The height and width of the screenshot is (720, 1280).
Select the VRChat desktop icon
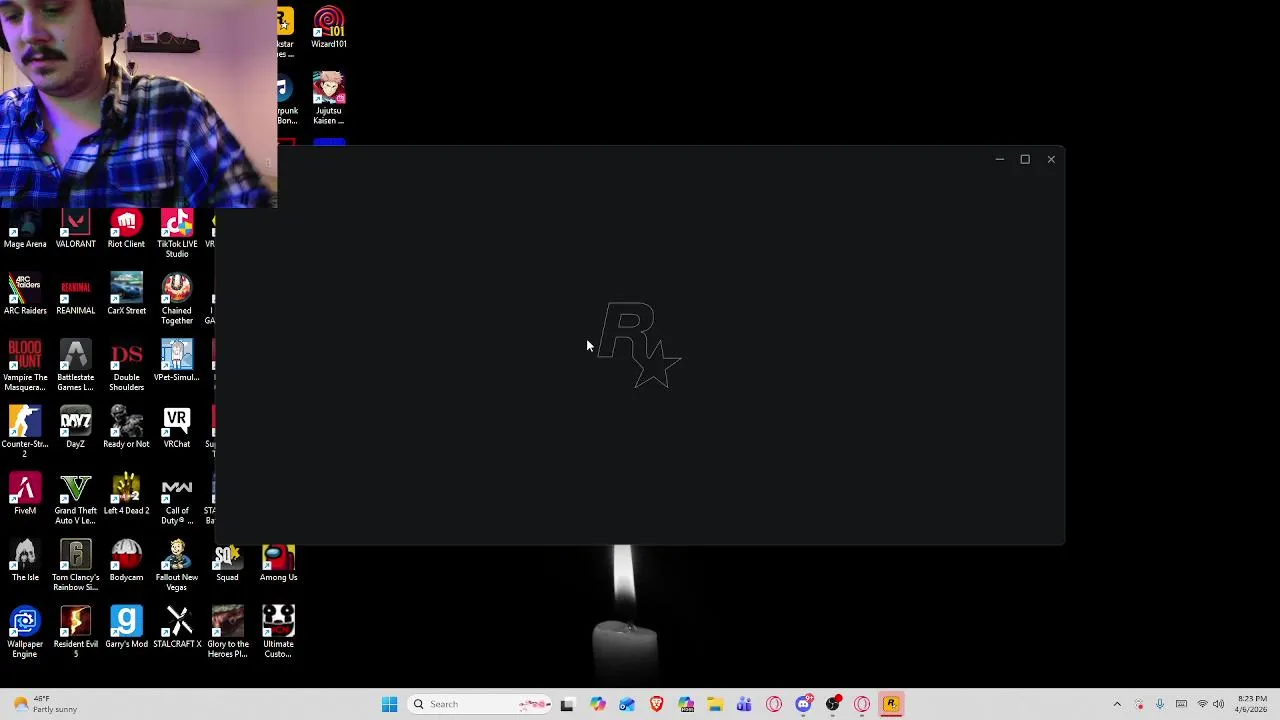point(177,428)
